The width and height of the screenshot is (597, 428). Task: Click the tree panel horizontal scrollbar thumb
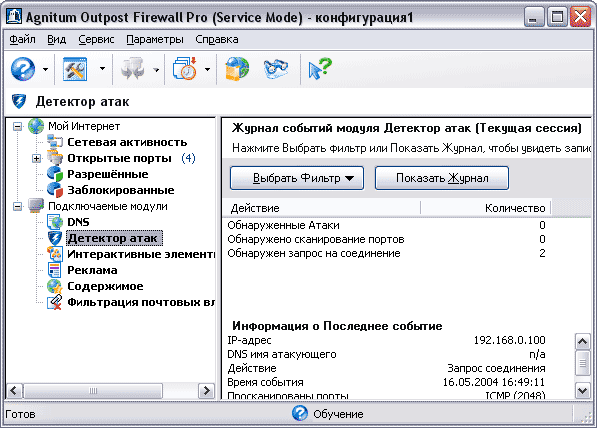(93, 391)
